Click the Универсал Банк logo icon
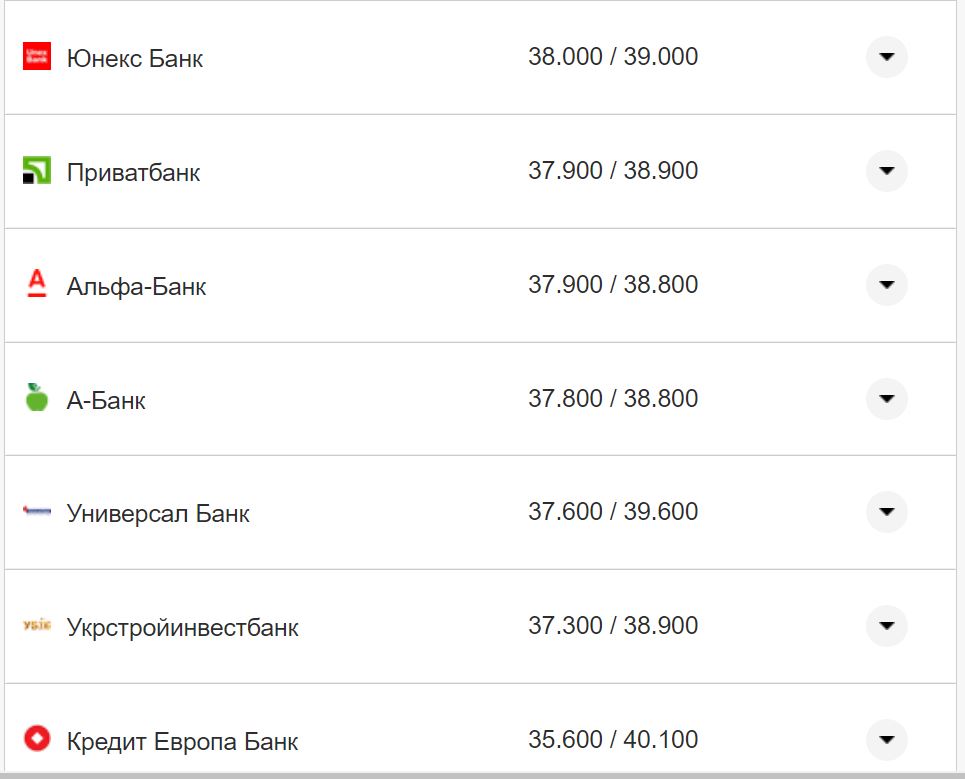 click(37, 512)
